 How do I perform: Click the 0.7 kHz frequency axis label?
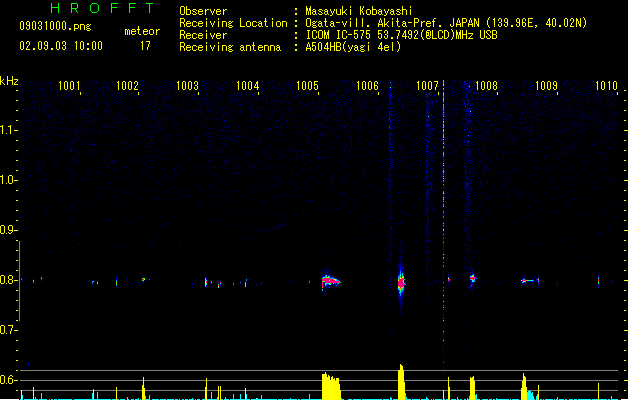click(x=7, y=330)
